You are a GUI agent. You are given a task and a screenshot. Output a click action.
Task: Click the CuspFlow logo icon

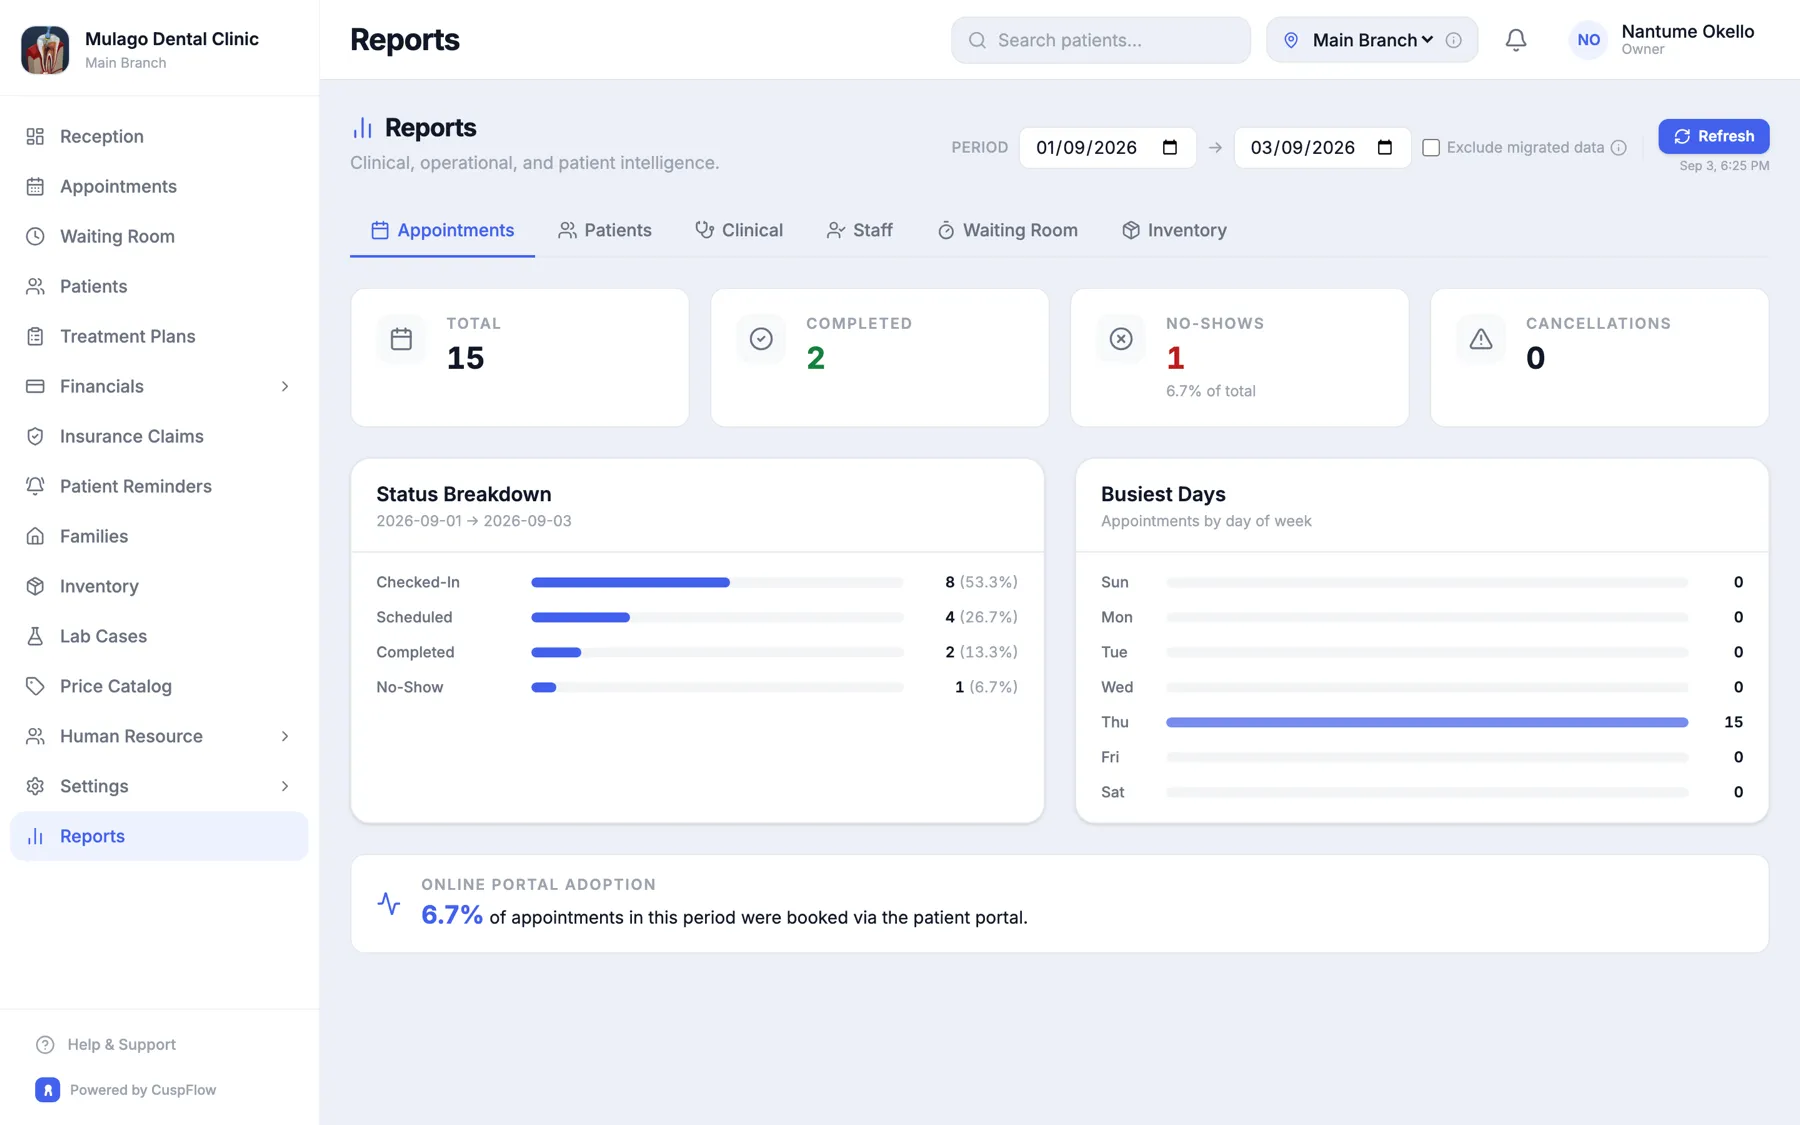click(x=47, y=1090)
